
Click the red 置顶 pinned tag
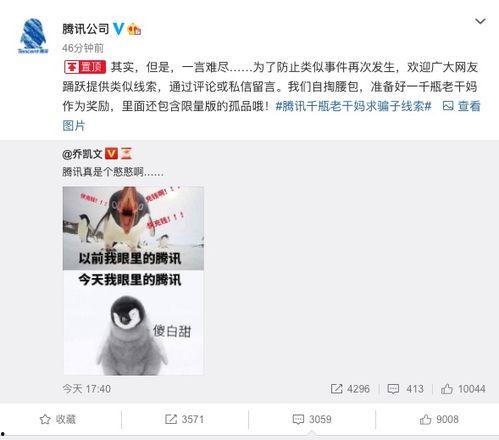pos(85,67)
